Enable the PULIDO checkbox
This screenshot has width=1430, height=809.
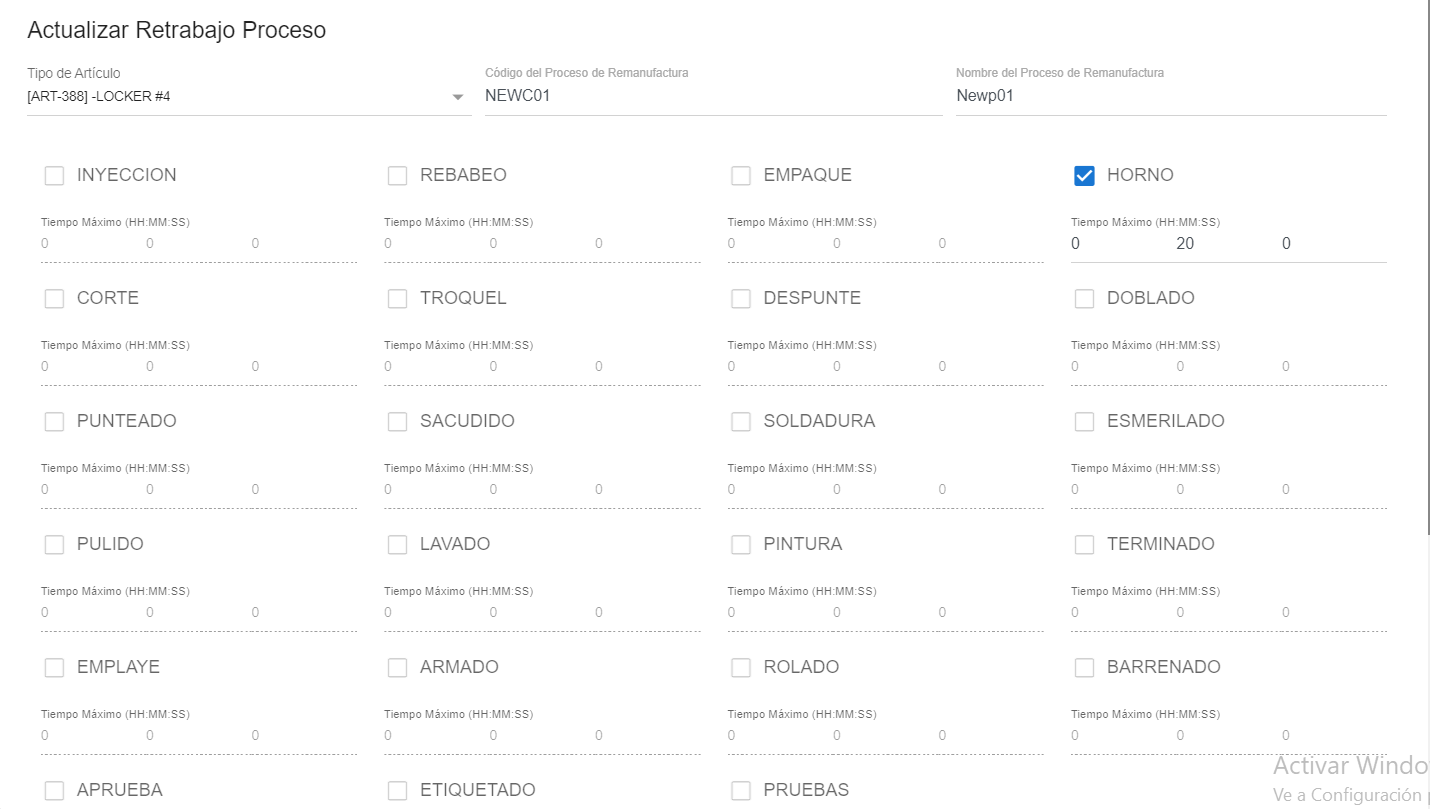click(x=54, y=545)
